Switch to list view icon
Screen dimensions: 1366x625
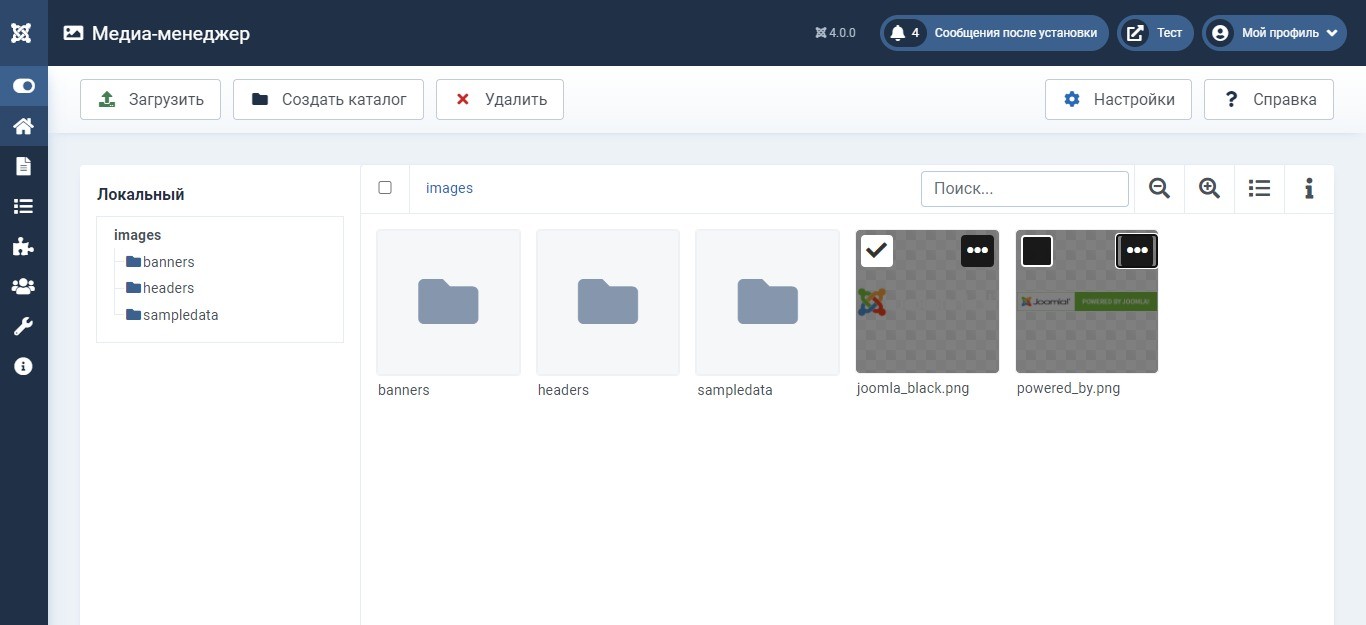[x=1259, y=188]
